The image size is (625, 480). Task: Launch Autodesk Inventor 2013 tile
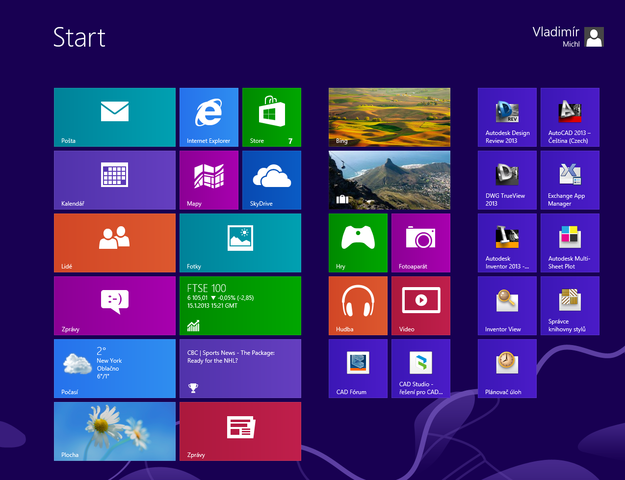click(507, 243)
